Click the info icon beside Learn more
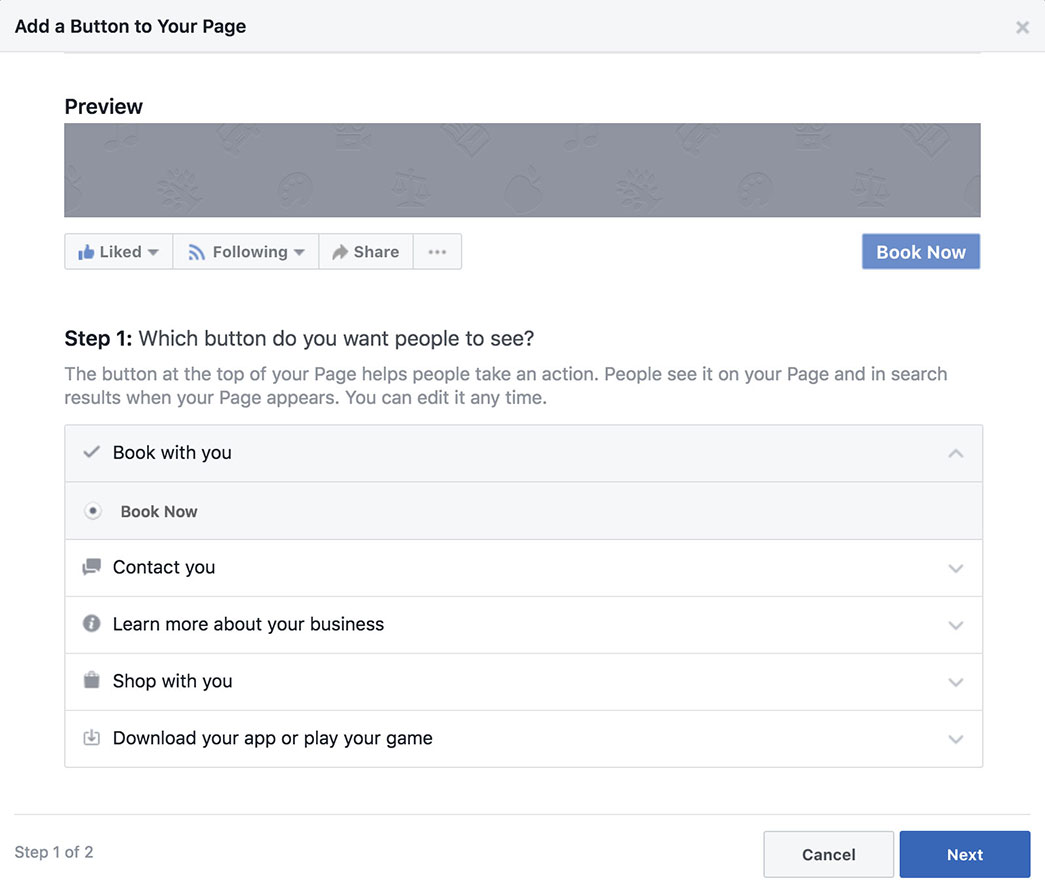Image resolution: width=1045 pixels, height=893 pixels. (92, 624)
